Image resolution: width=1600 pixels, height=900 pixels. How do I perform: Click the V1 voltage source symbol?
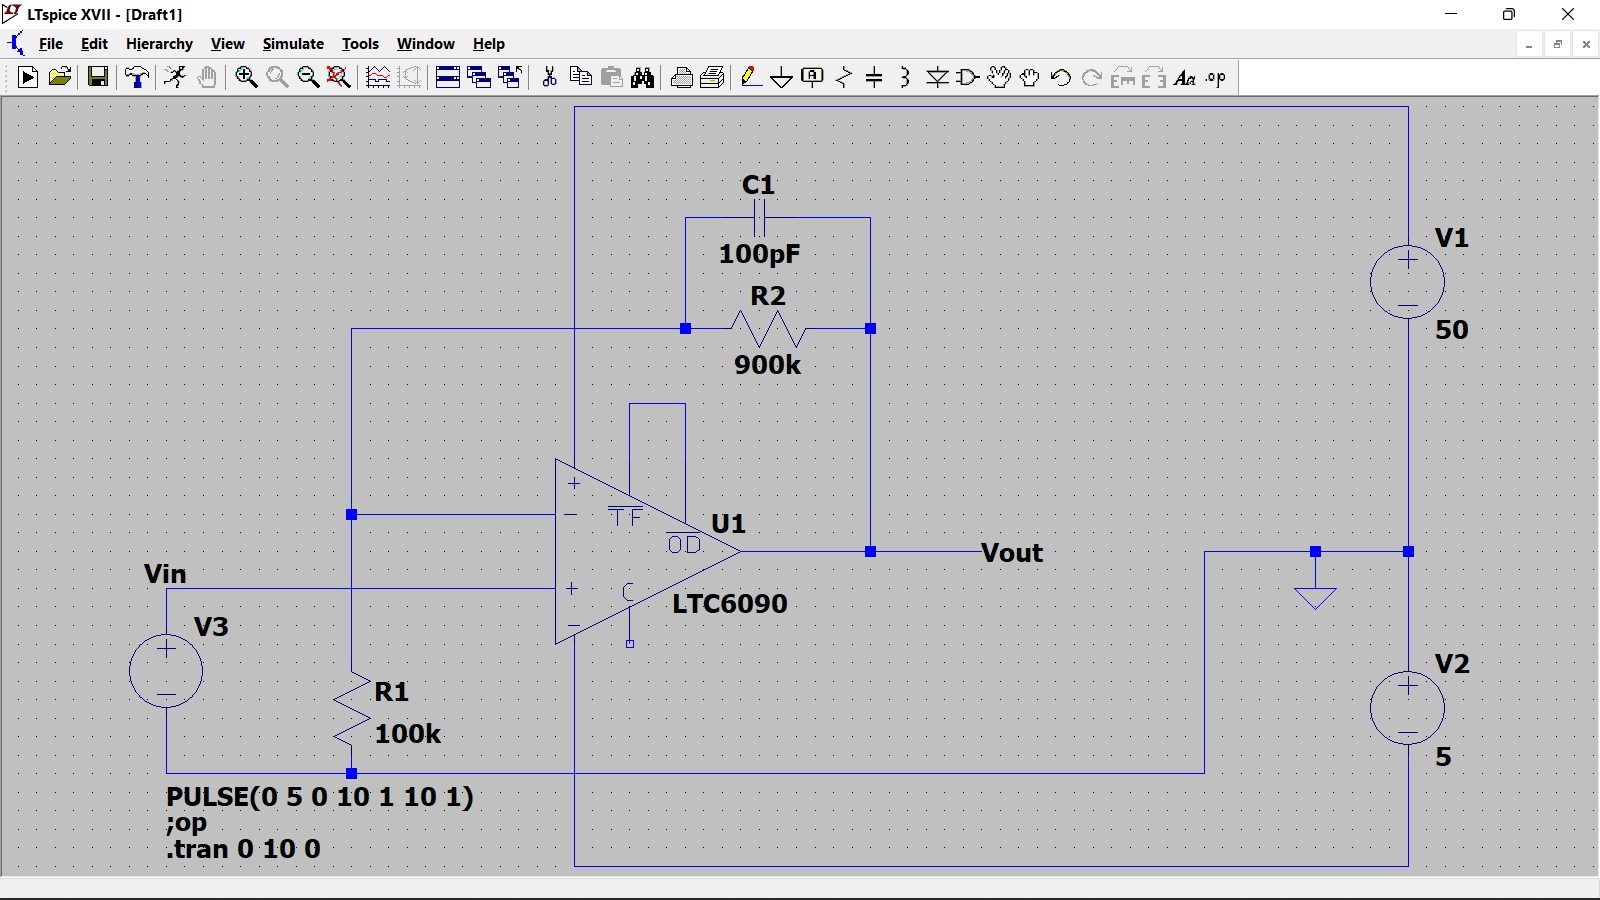coord(1408,282)
